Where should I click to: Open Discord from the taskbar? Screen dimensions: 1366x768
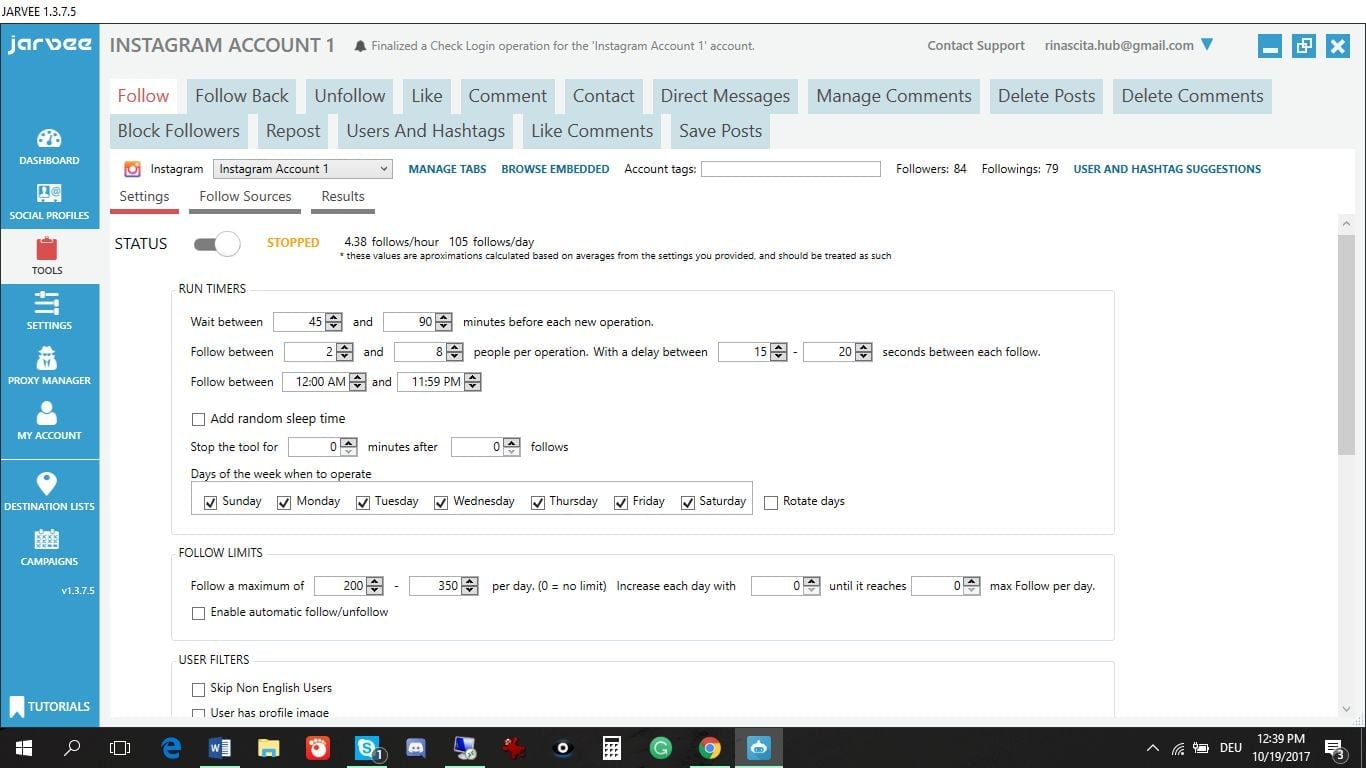point(416,747)
